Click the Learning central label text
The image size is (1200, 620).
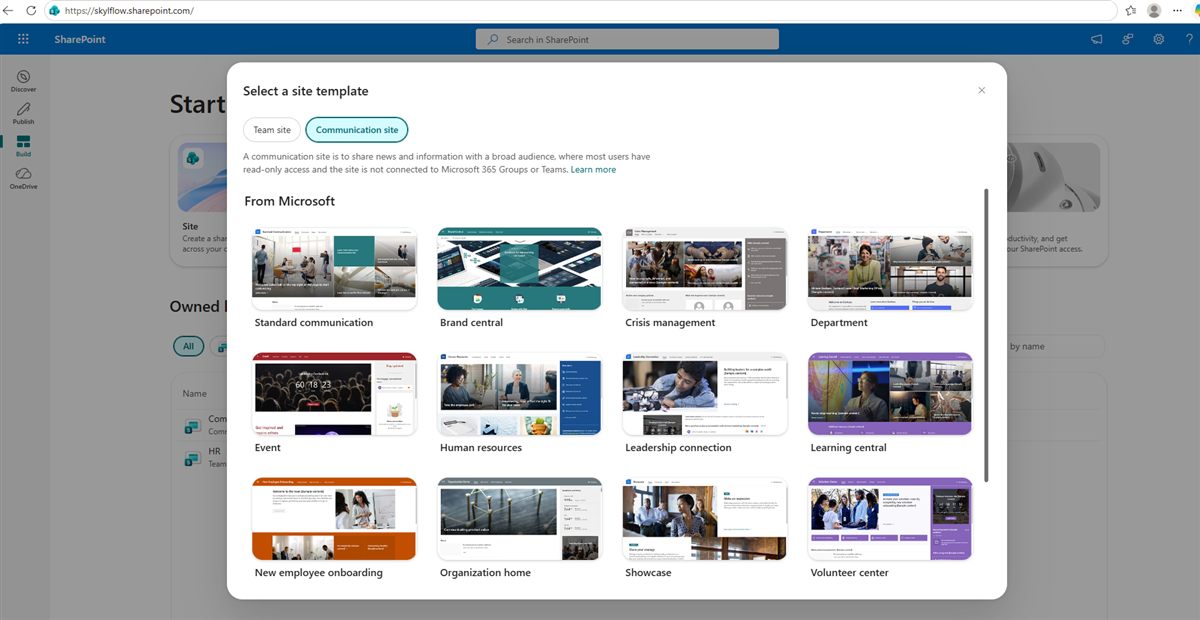[x=848, y=448]
